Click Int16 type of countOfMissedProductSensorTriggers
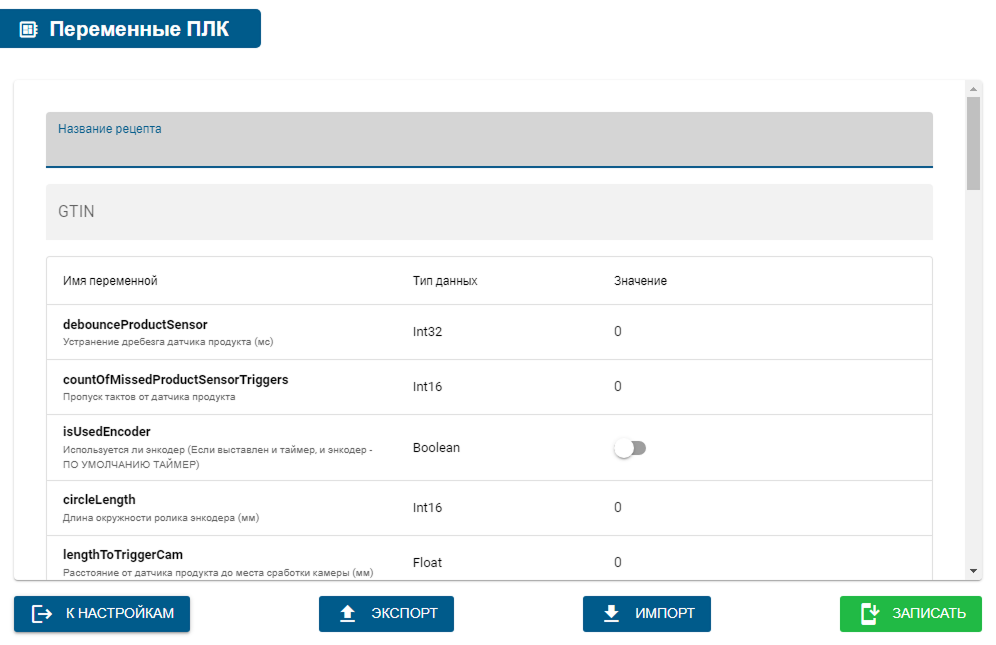Viewport: 996px width, 645px height. [x=427, y=386]
